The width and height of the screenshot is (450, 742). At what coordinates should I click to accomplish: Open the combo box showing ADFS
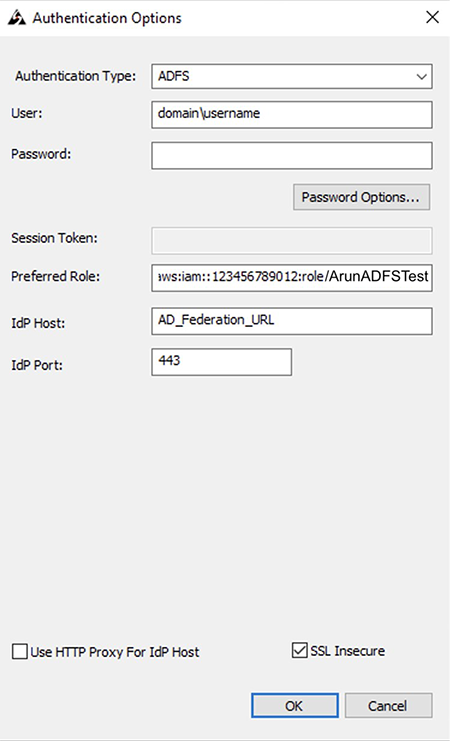(291, 76)
